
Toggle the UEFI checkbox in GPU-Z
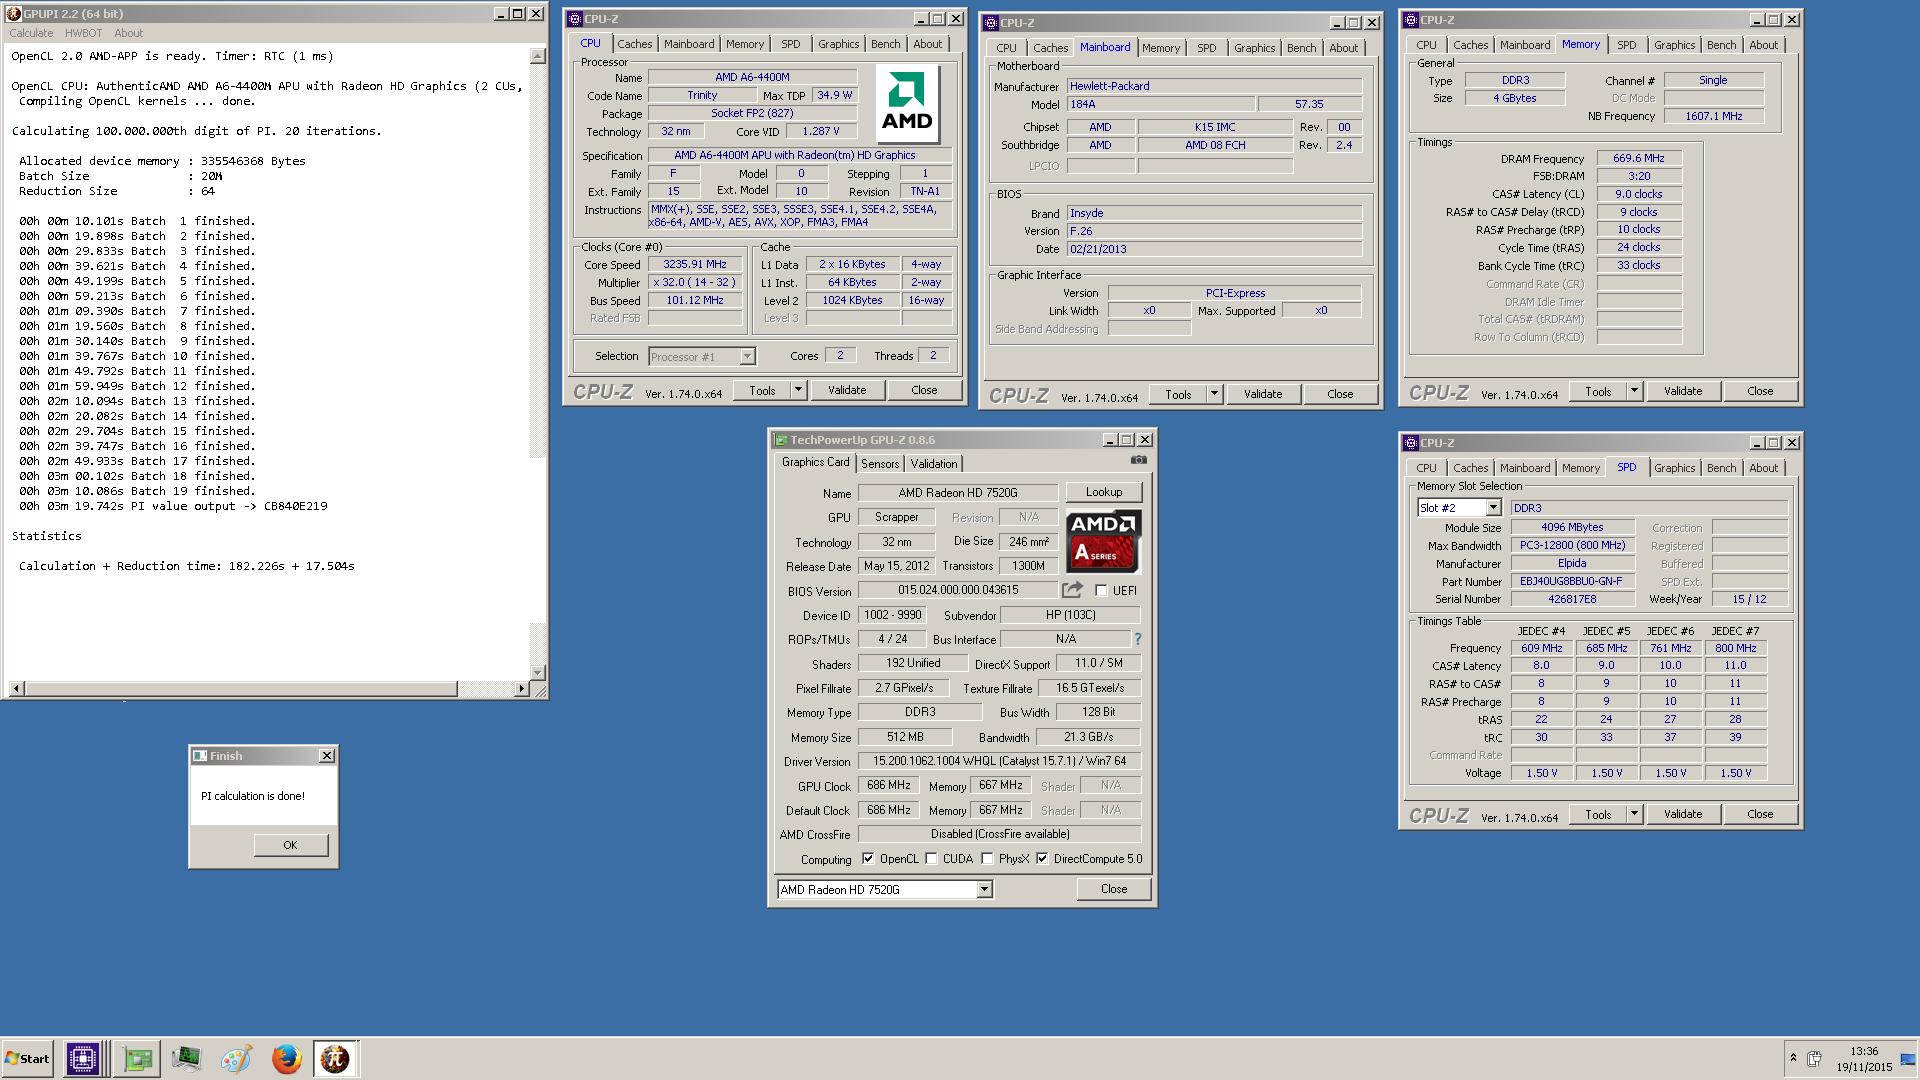[1101, 591]
